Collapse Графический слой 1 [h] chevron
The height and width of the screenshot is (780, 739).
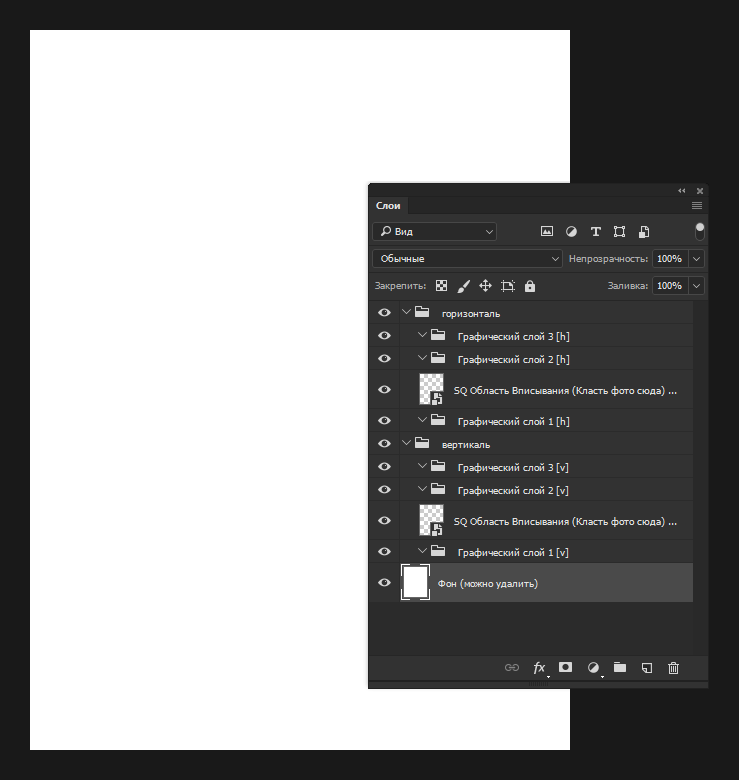[x=422, y=420]
